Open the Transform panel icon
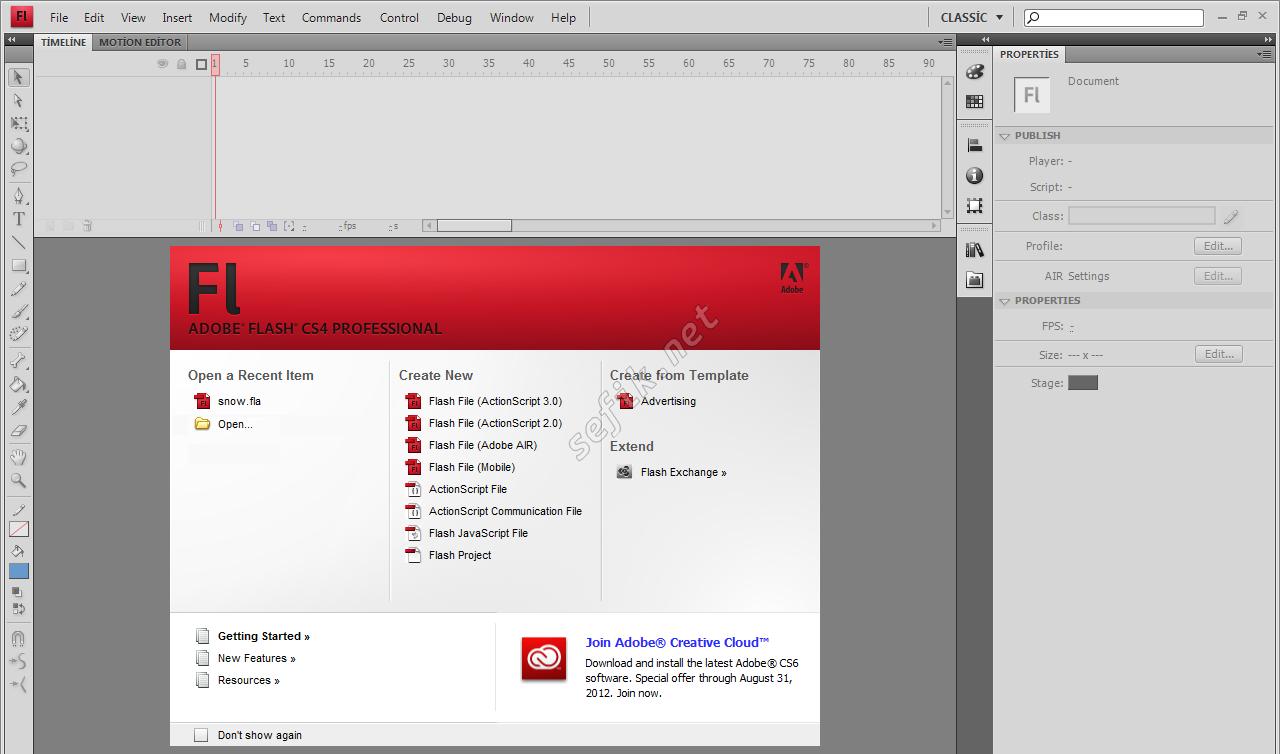 pyautogui.click(x=975, y=206)
